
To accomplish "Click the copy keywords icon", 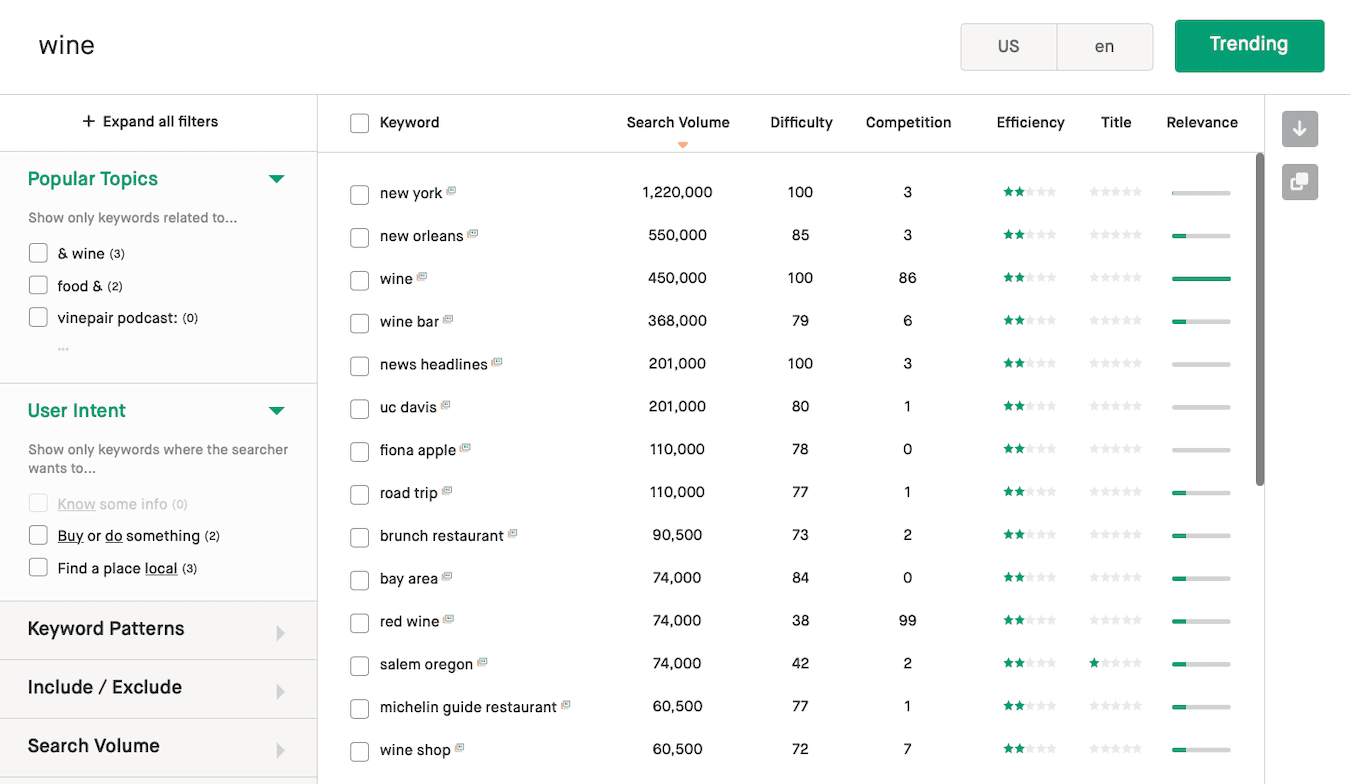I will tap(1300, 182).
